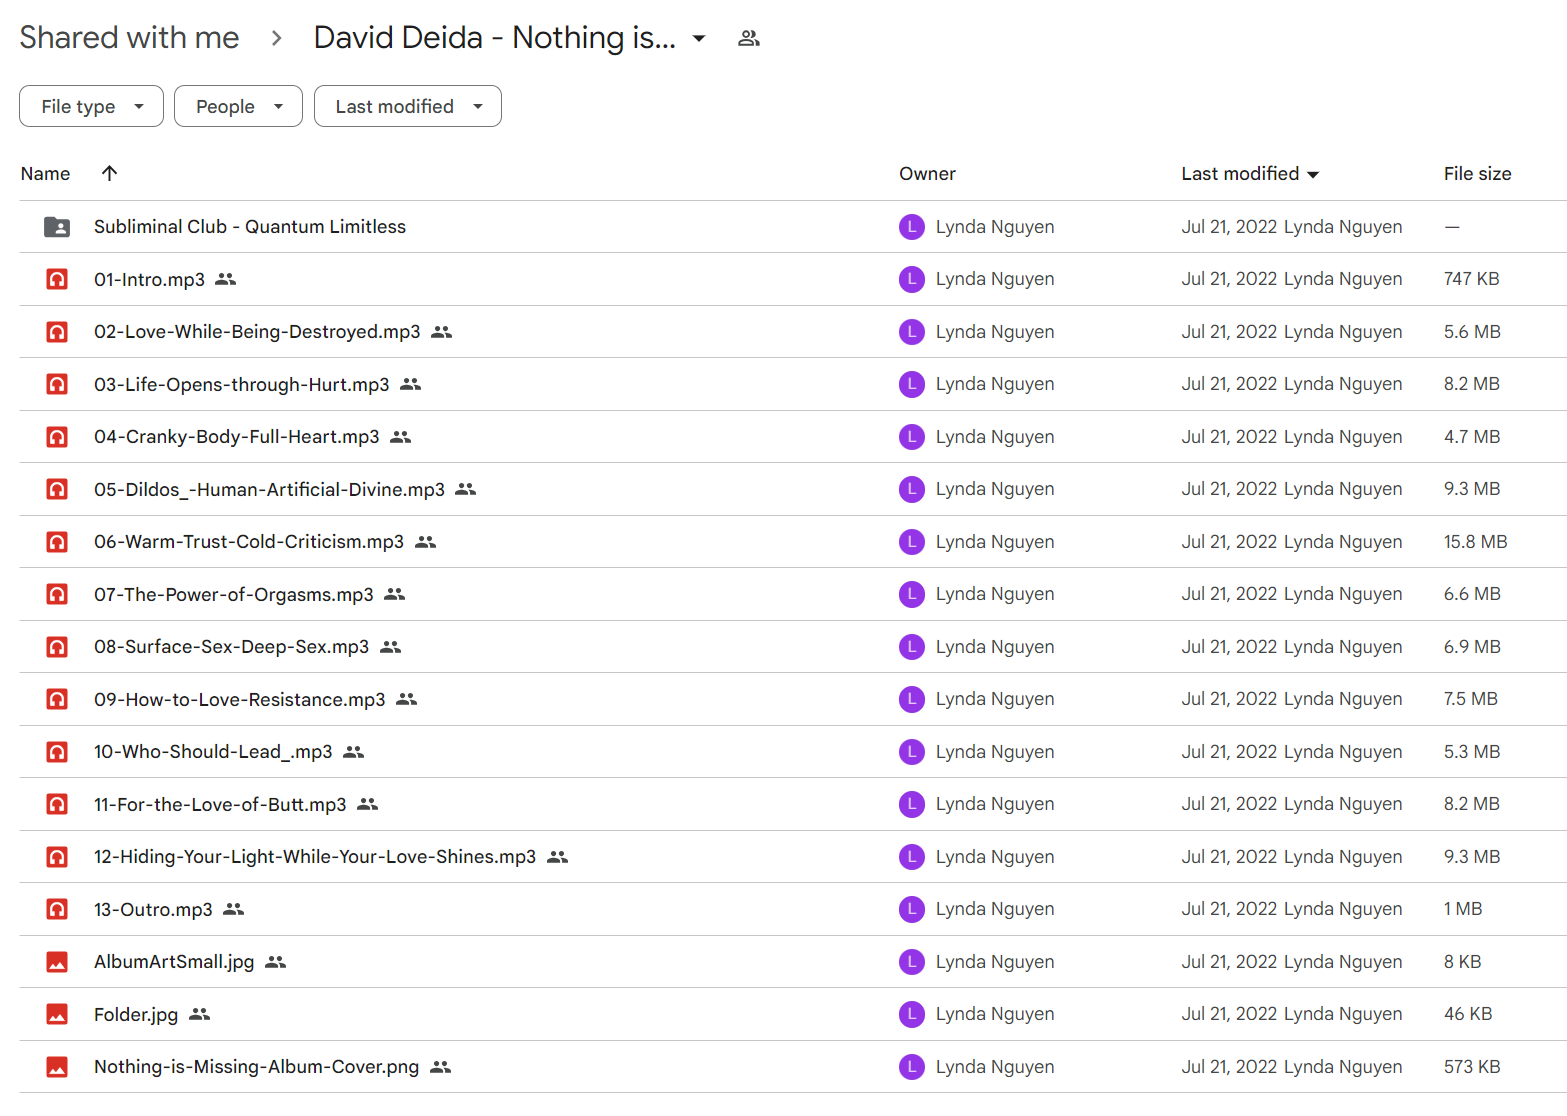Click the audio icon for 12-Hiding-Your-Light file
1567x1116 pixels.
(57, 857)
